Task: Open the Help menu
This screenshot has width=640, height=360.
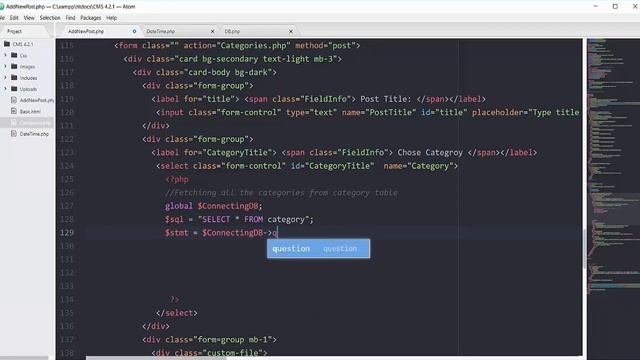Action: tap(111, 18)
